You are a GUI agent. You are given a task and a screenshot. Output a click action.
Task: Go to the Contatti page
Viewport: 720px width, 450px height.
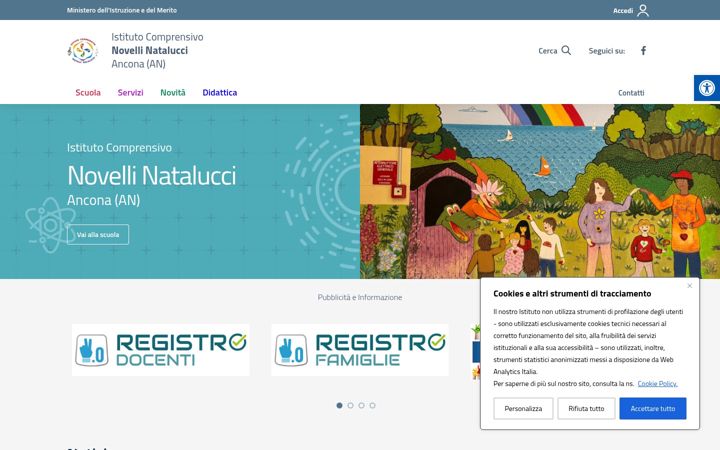[631, 93]
